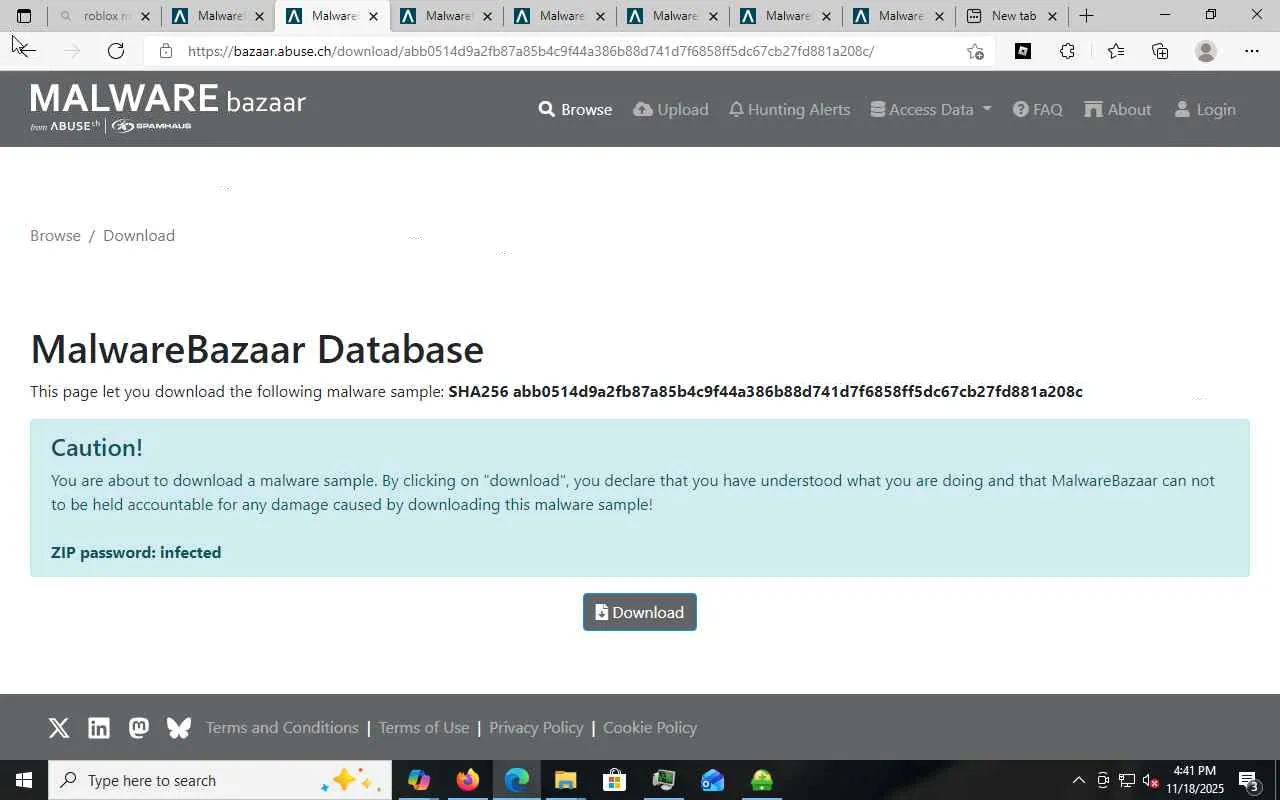This screenshot has width=1280, height=800.
Task: Open Firefox from the taskbar
Action: pos(467,780)
